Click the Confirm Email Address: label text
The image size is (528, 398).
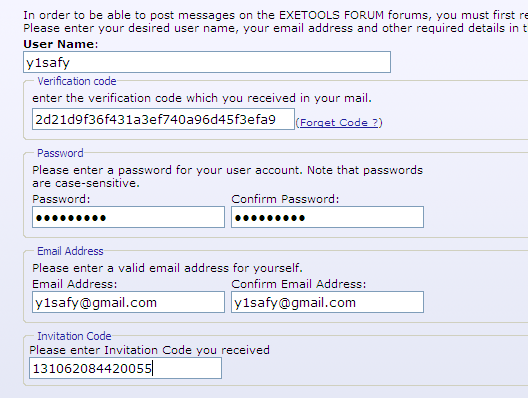[299, 284]
